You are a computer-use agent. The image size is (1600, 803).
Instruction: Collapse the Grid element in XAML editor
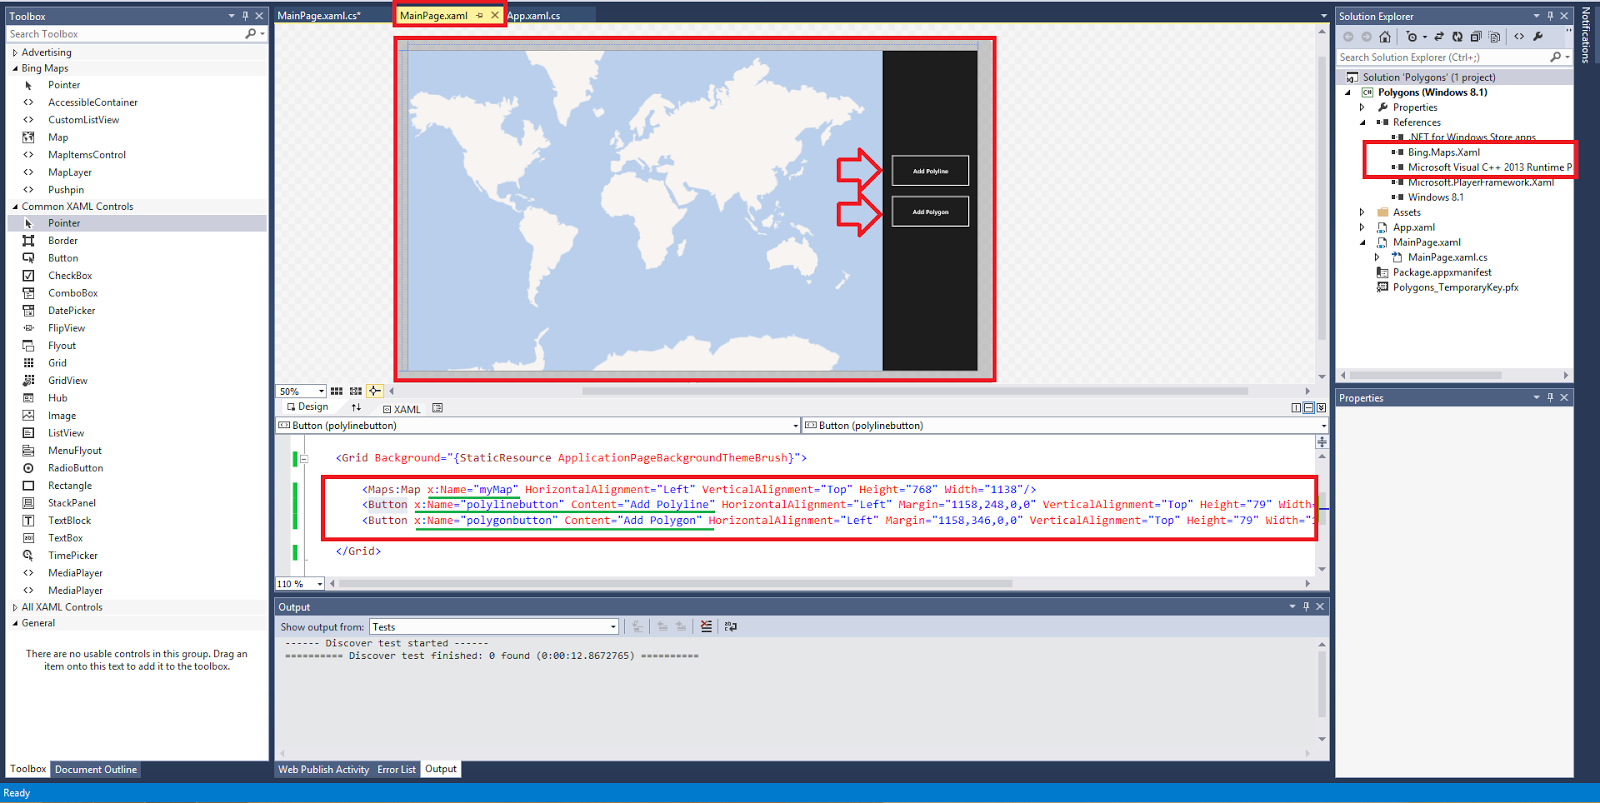pyautogui.click(x=304, y=459)
